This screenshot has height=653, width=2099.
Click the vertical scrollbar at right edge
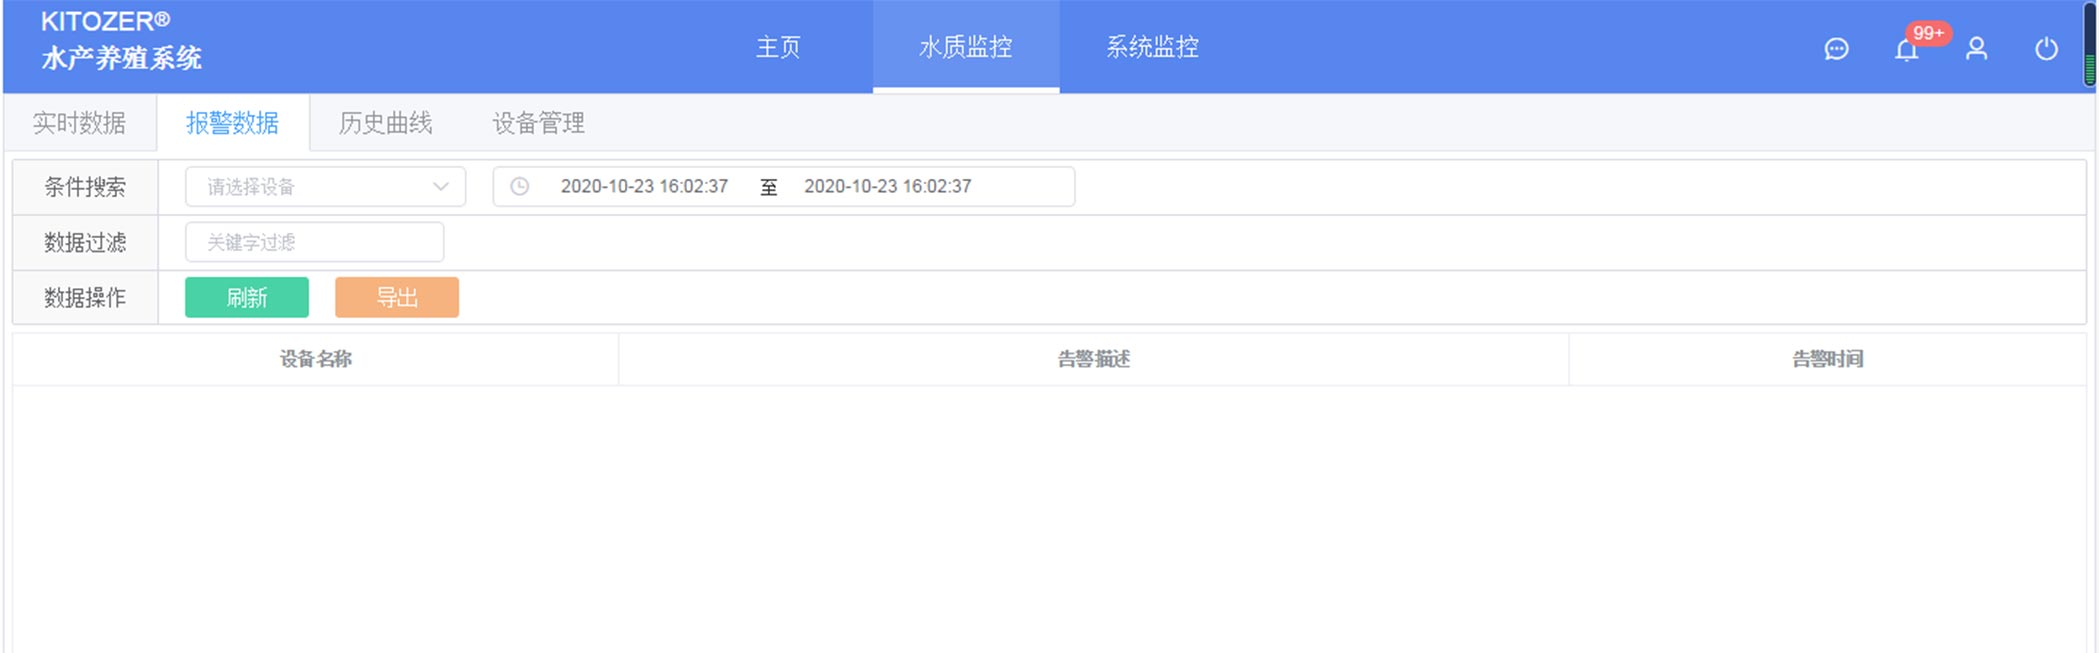pyautogui.click(x=2090, y=45)
